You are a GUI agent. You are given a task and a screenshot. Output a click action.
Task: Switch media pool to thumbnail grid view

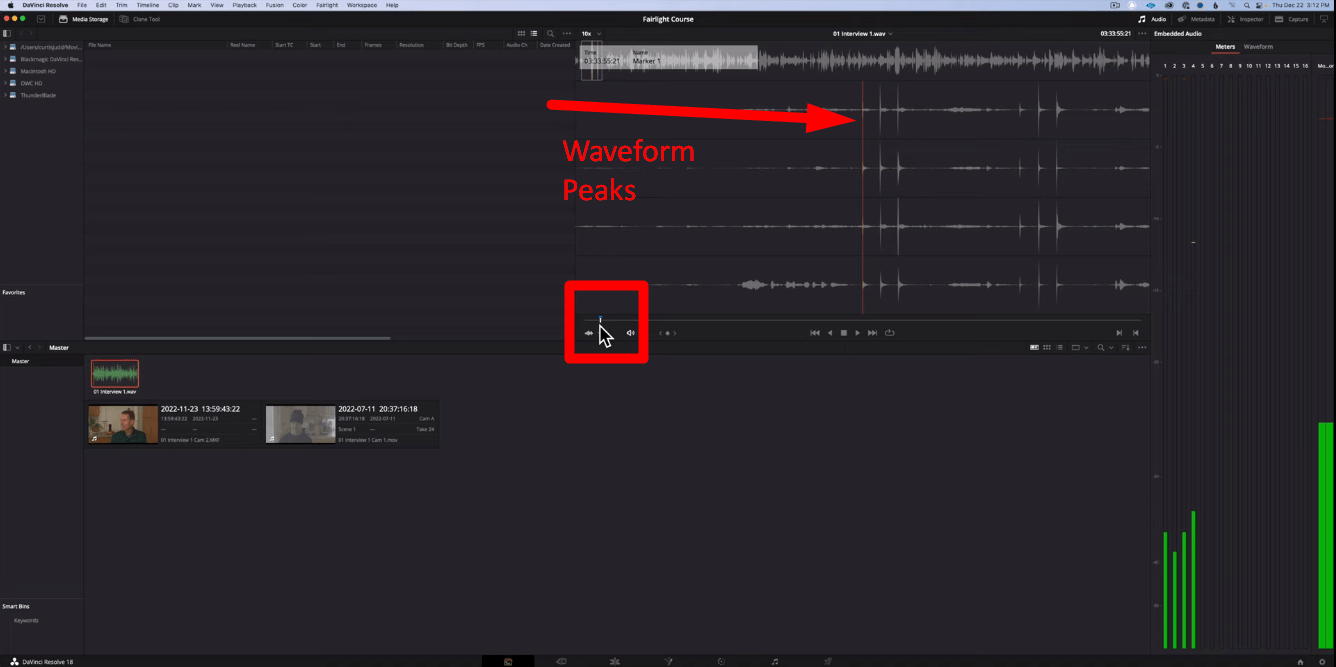click(1046, 347)
